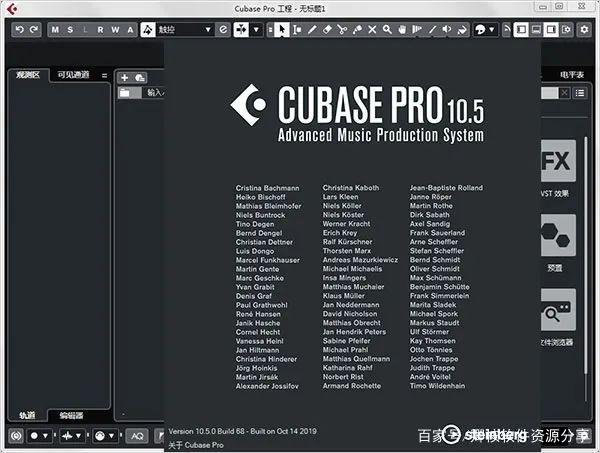Select the Erase tool
Screen dimensions: 600x453
327,29
